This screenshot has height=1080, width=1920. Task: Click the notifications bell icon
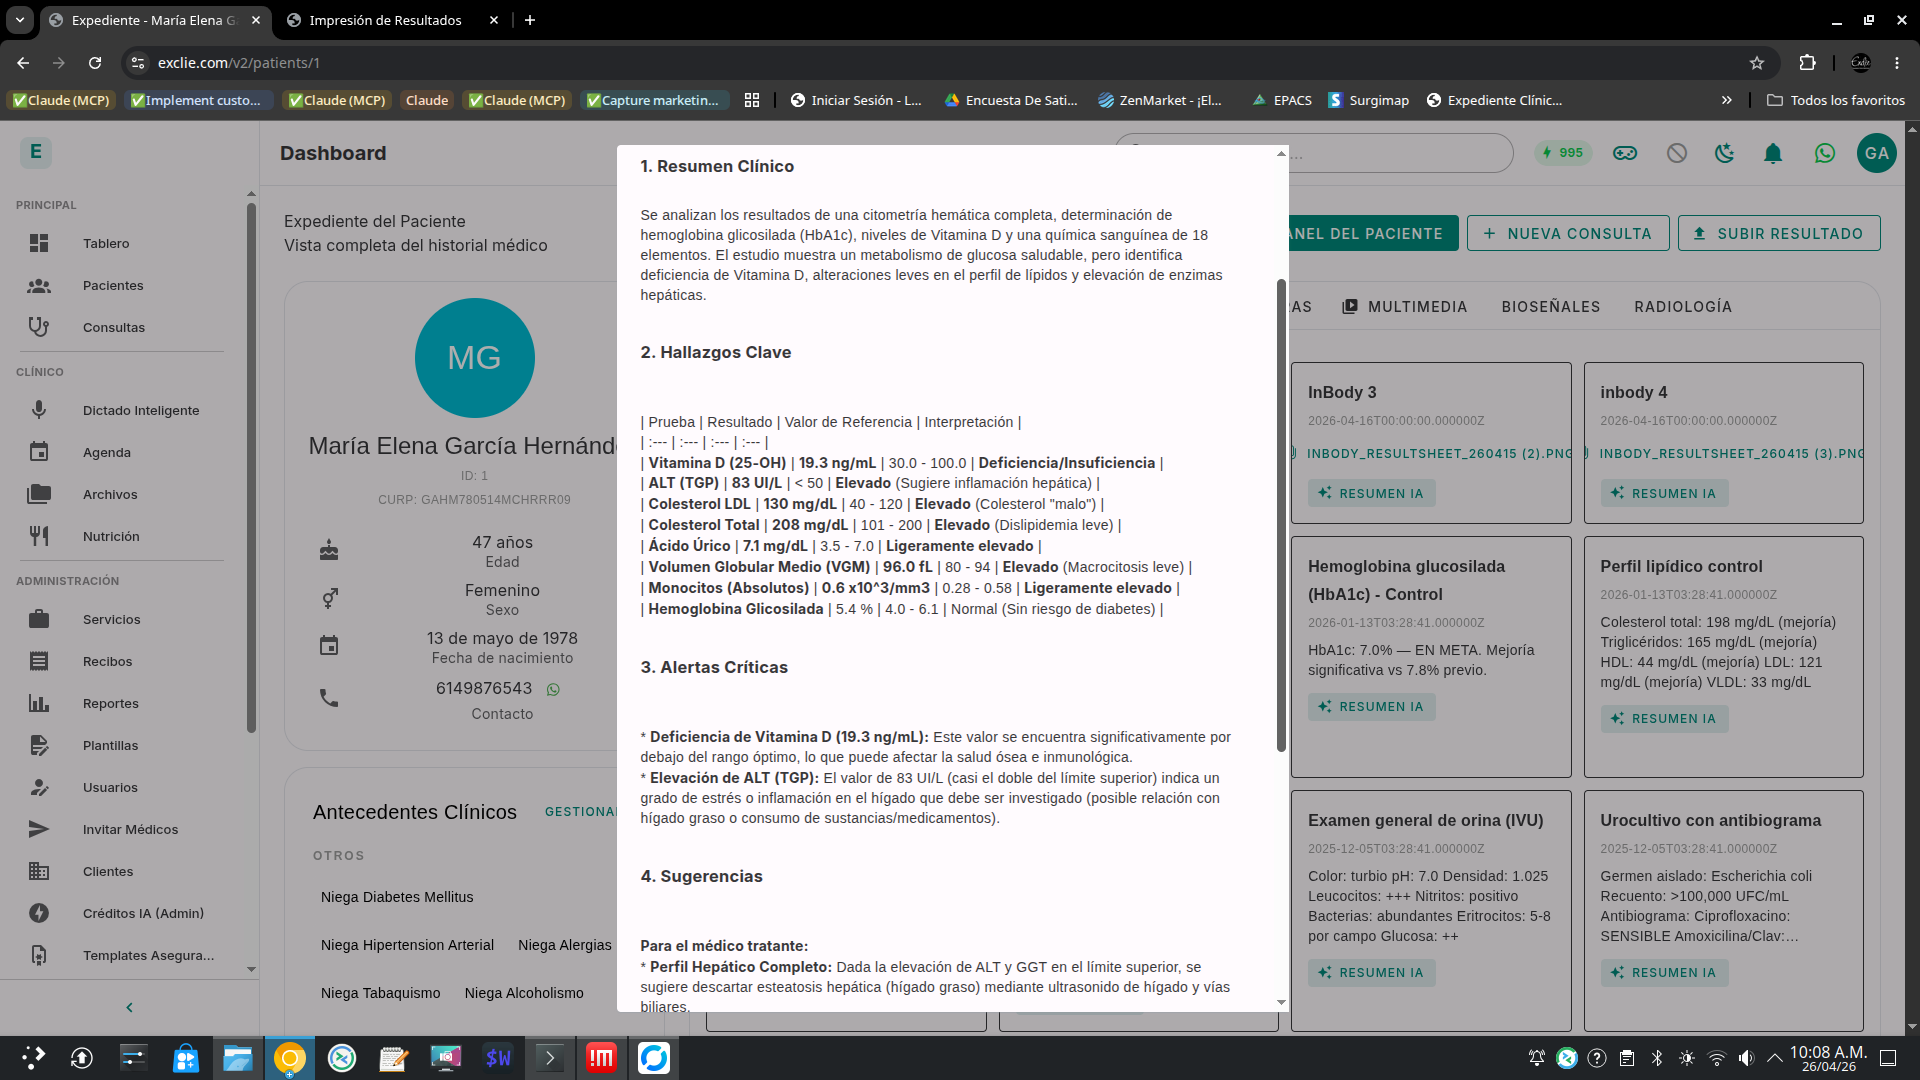point(1772,153)
